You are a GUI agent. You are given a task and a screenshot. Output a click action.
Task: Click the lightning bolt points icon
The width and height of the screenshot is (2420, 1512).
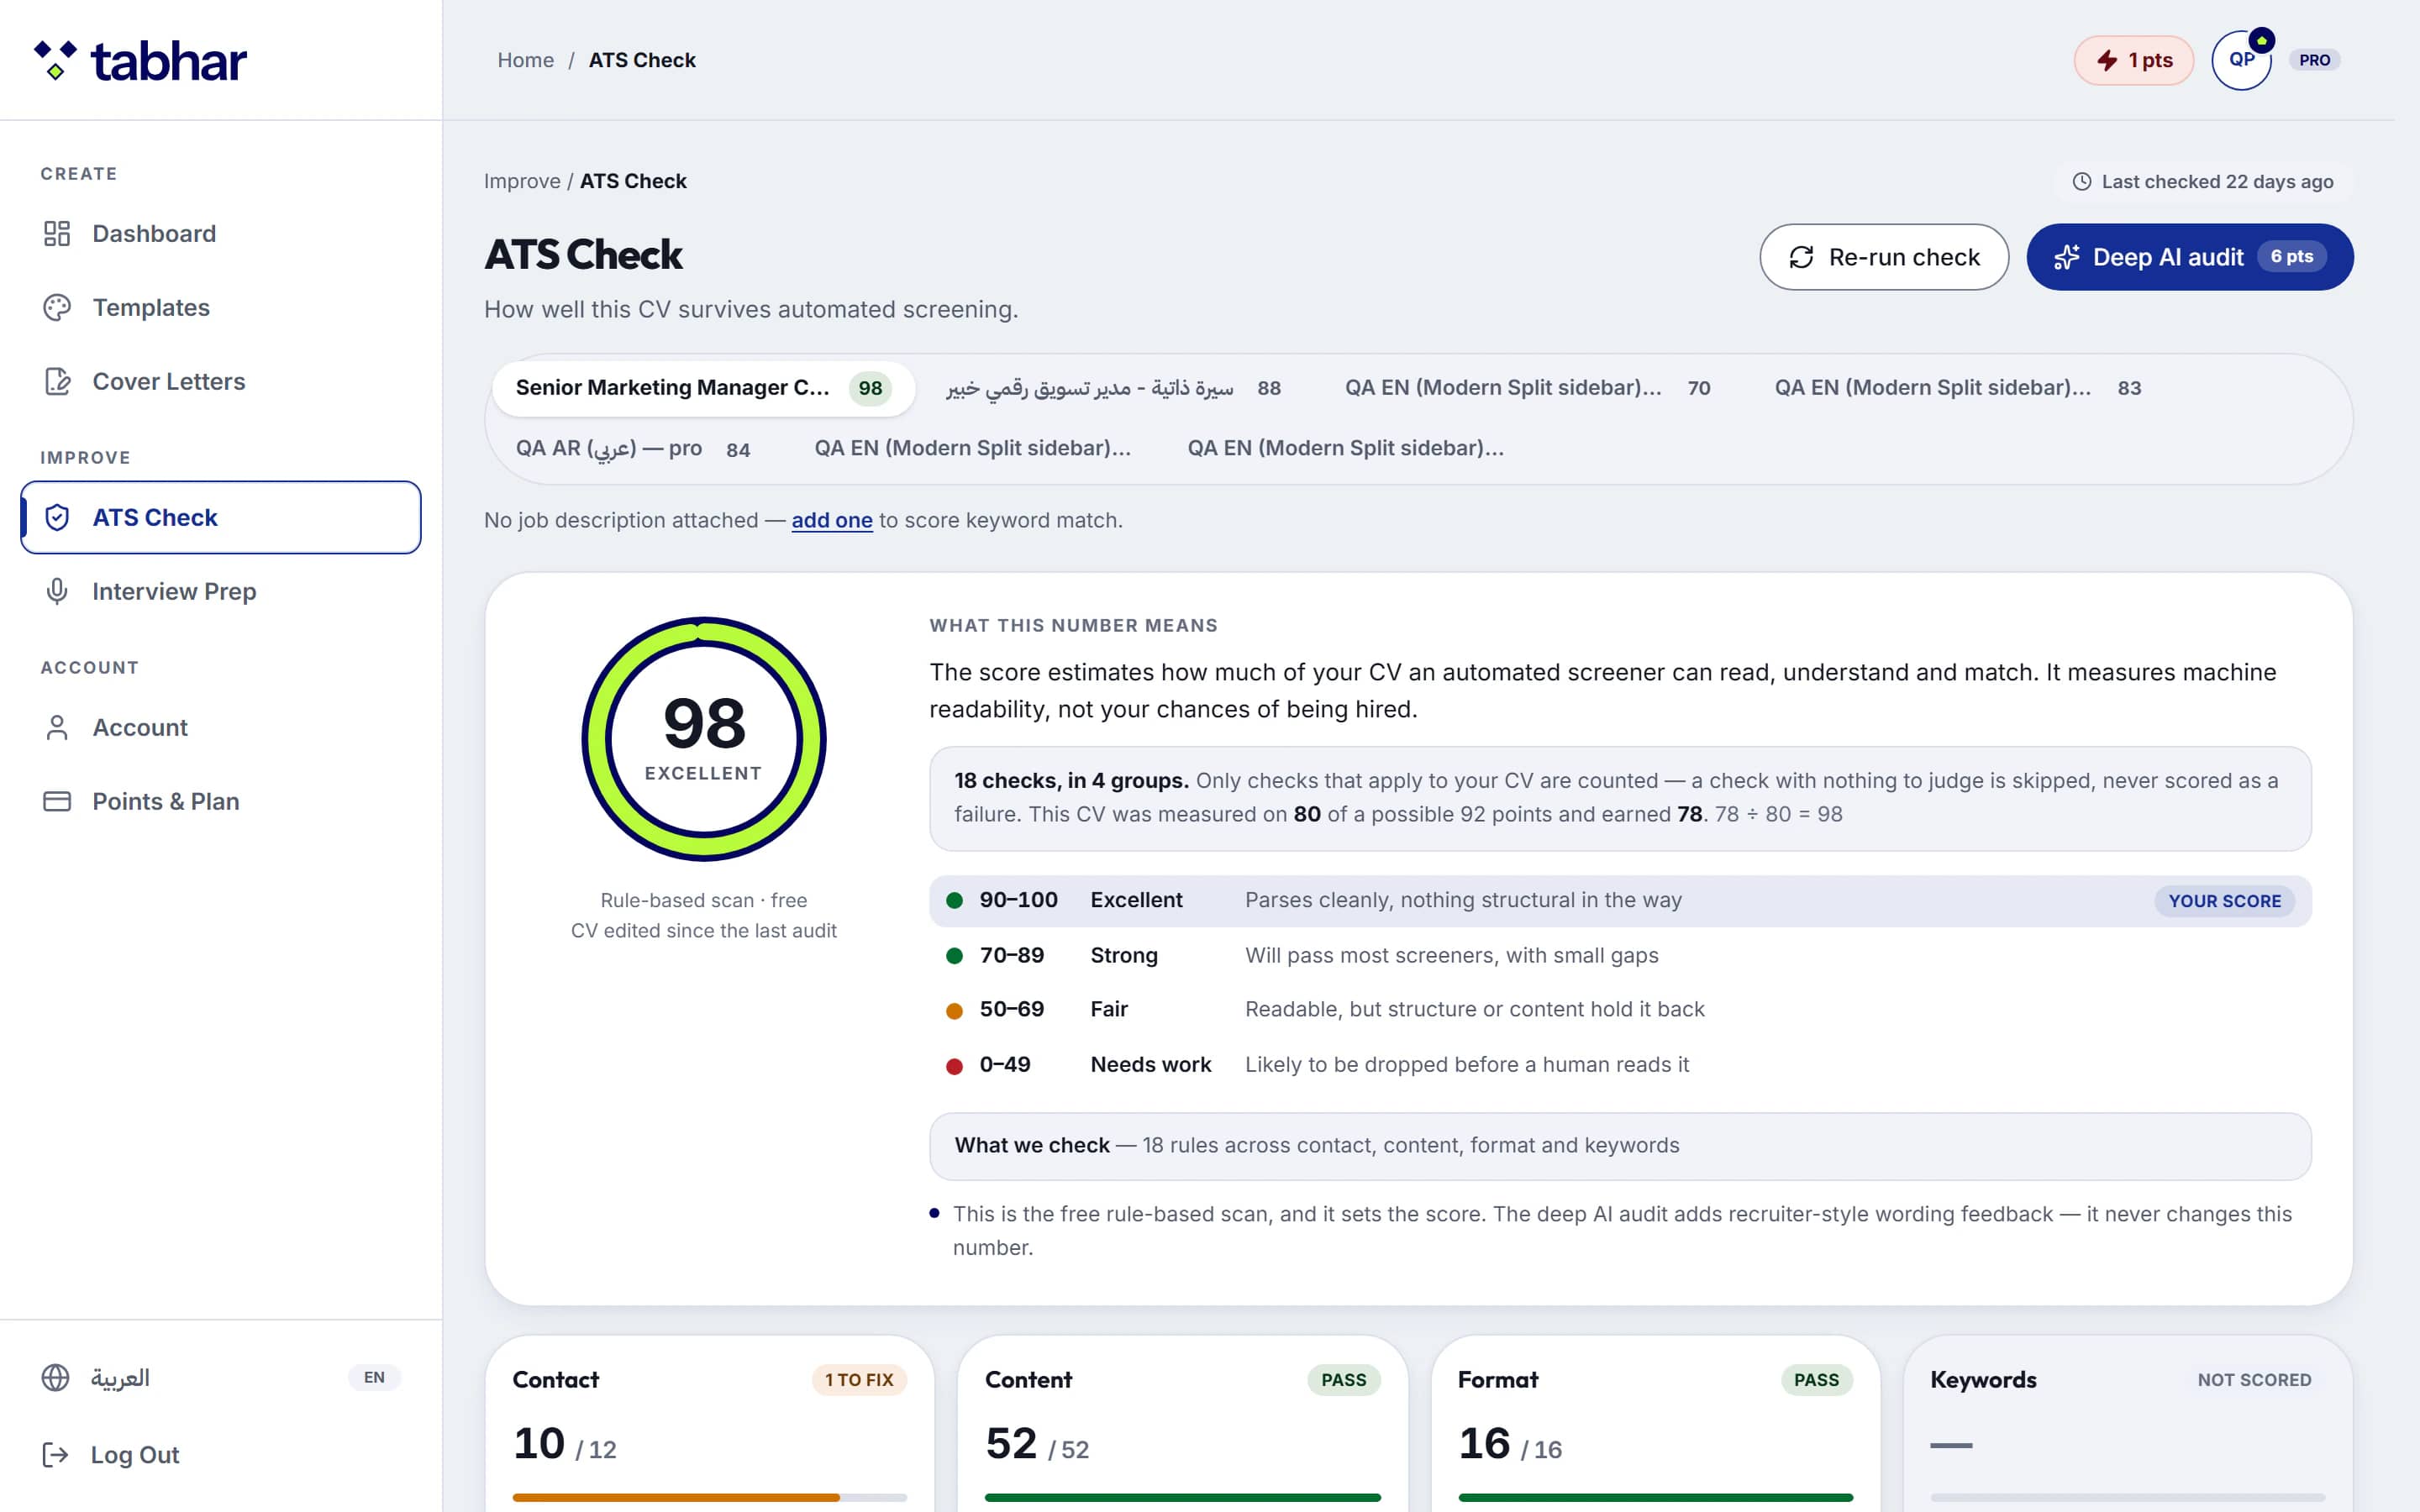click(x=2106, y=60)
